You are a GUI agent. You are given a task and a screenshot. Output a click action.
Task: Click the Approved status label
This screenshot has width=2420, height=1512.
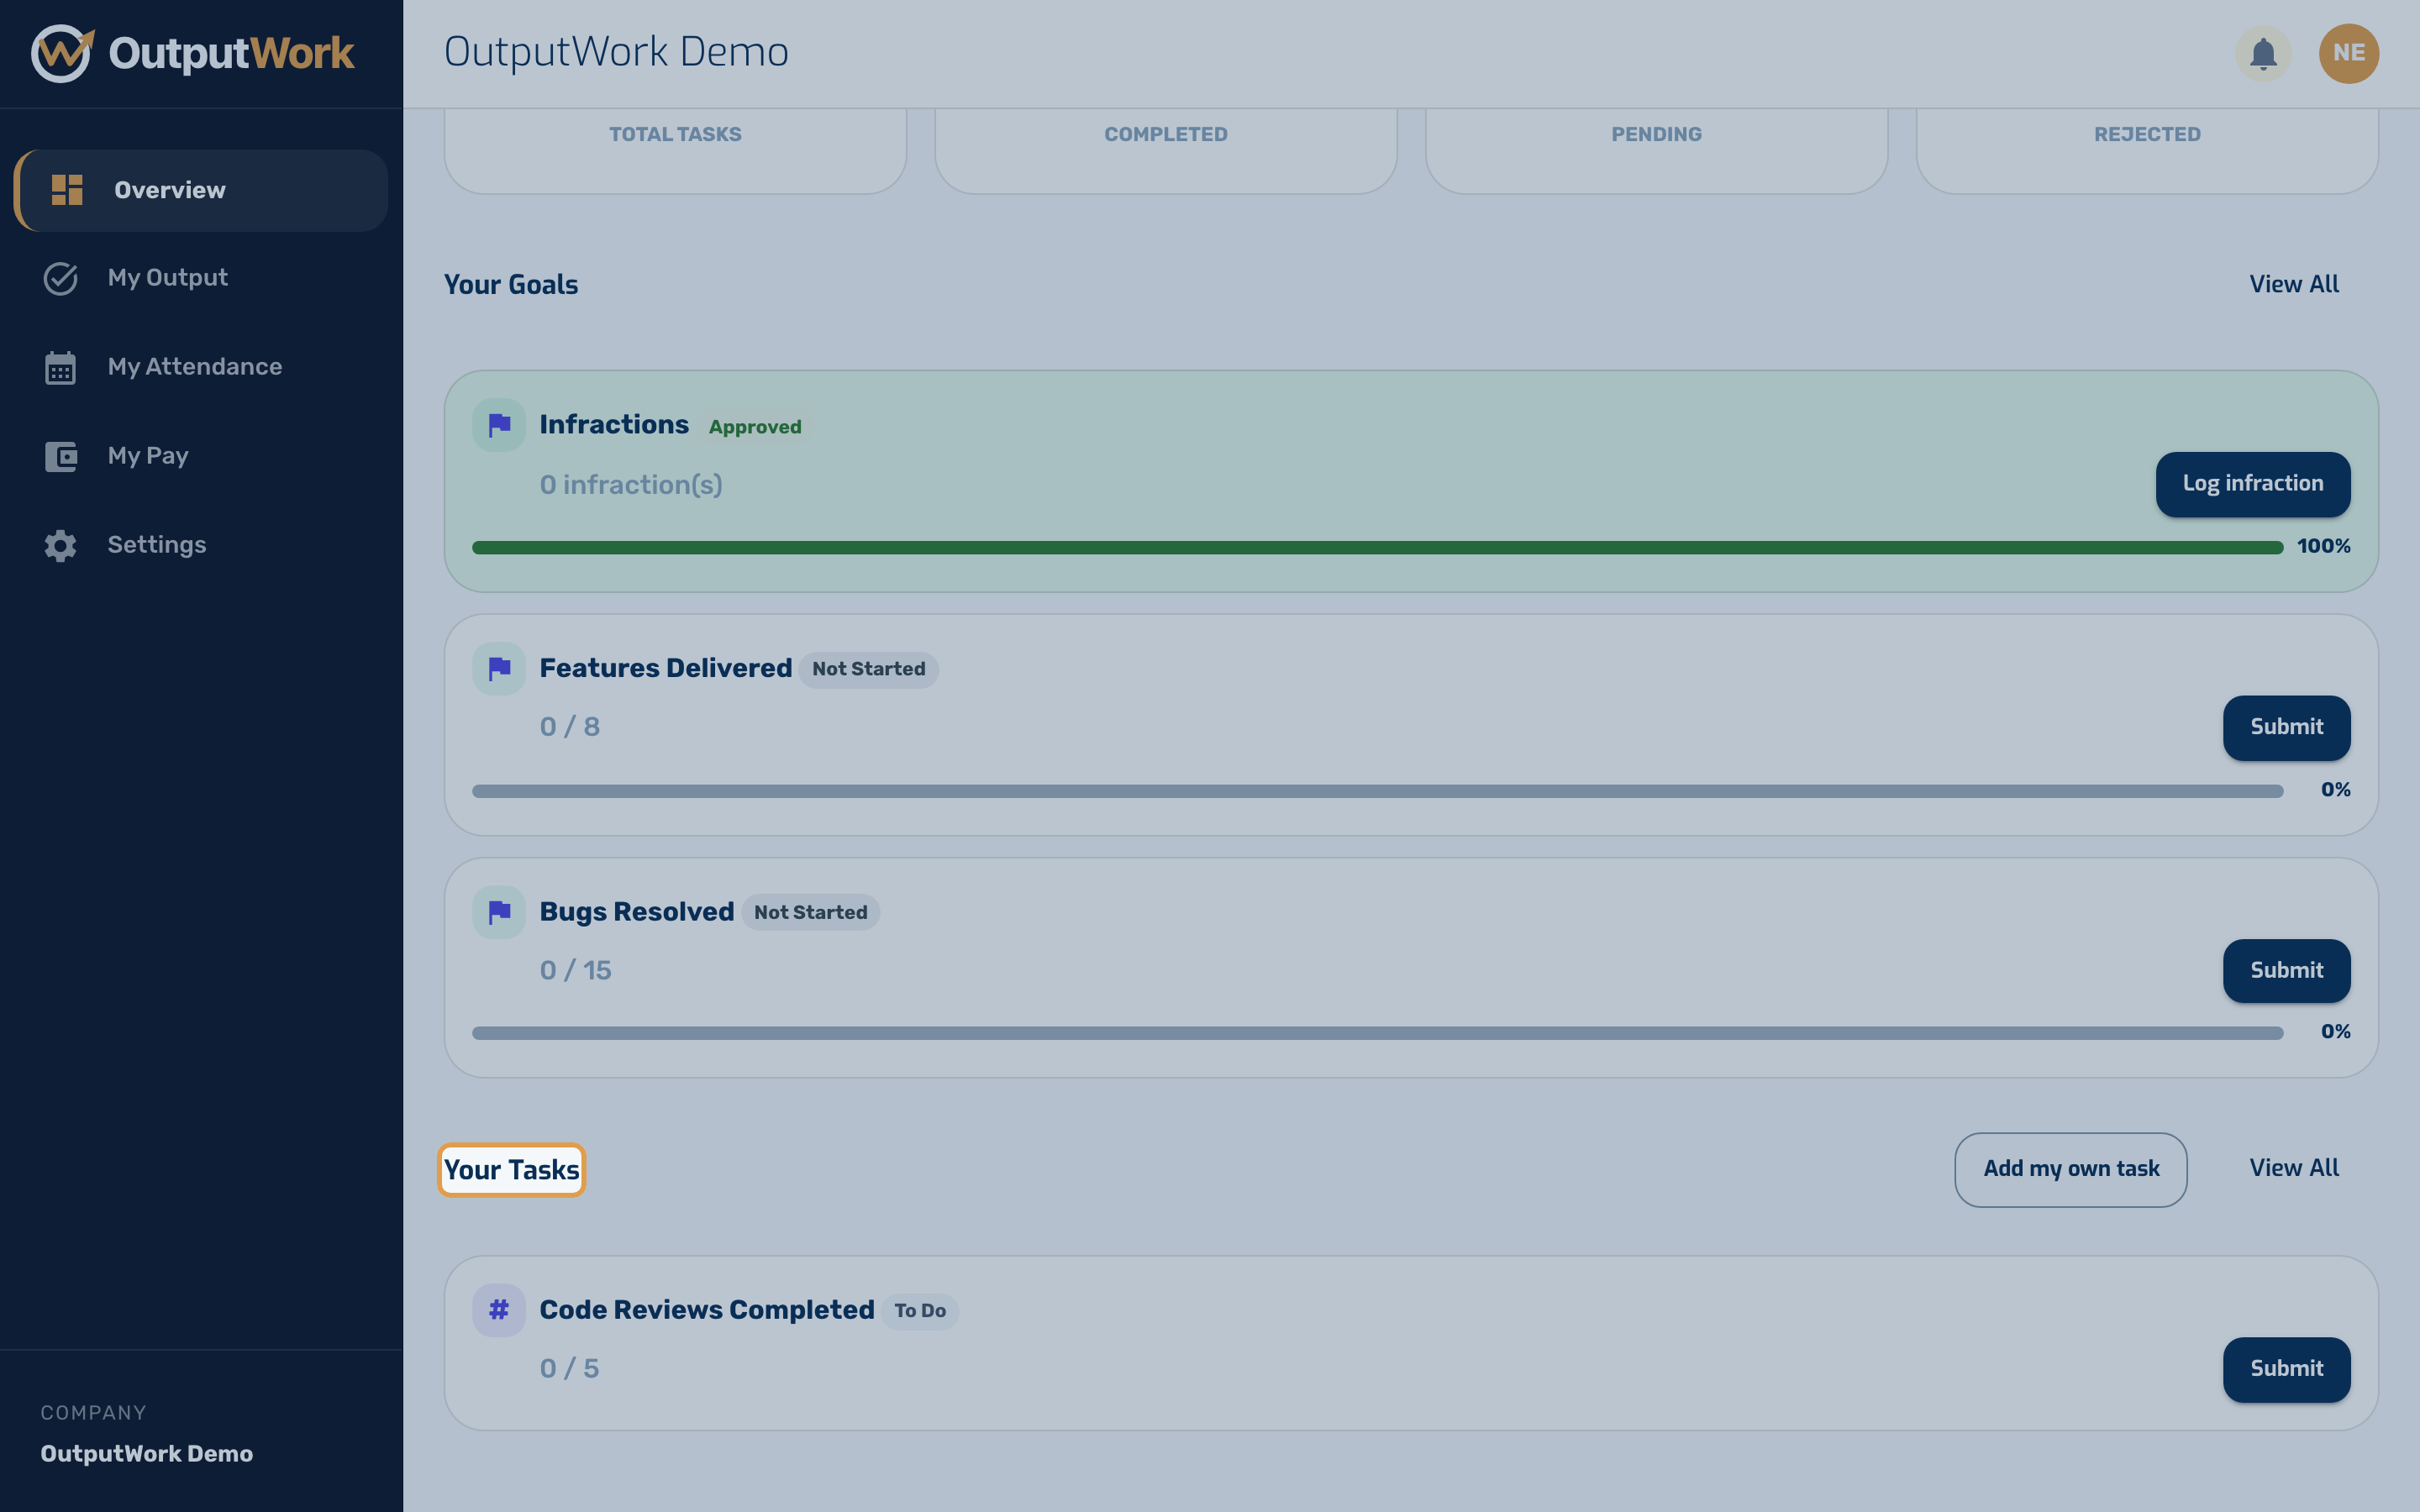(x=755, y=427)
